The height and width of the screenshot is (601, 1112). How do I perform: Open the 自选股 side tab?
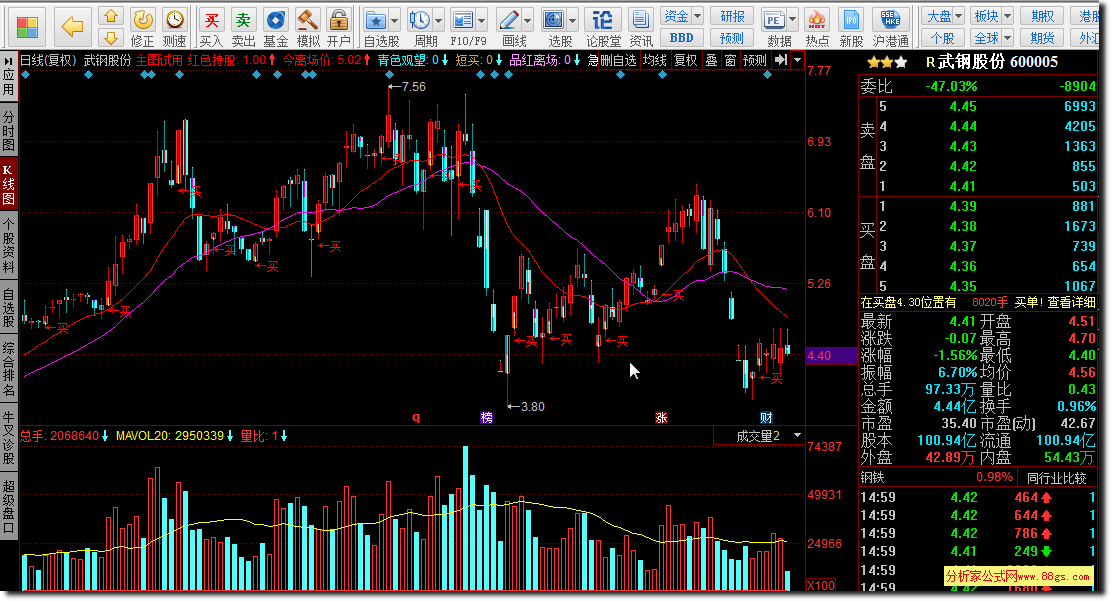[x=9, y=309]
